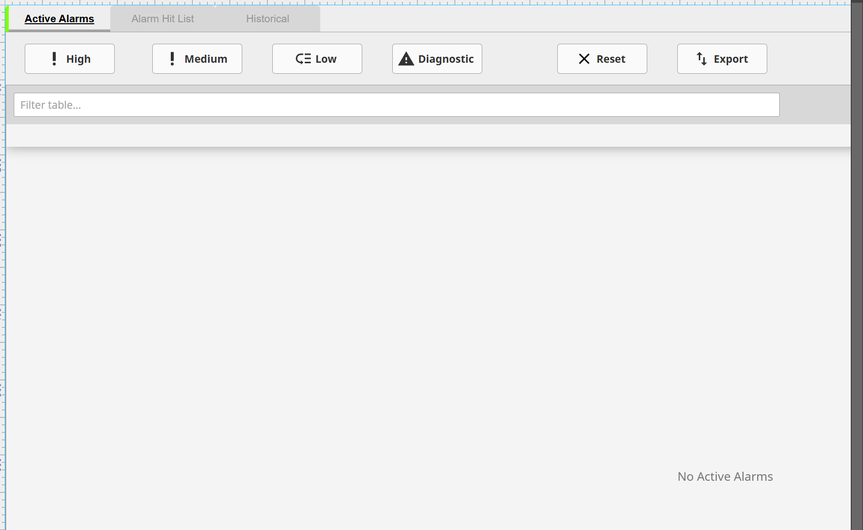Click the green indicator bar beside Active Alarms

8,19
